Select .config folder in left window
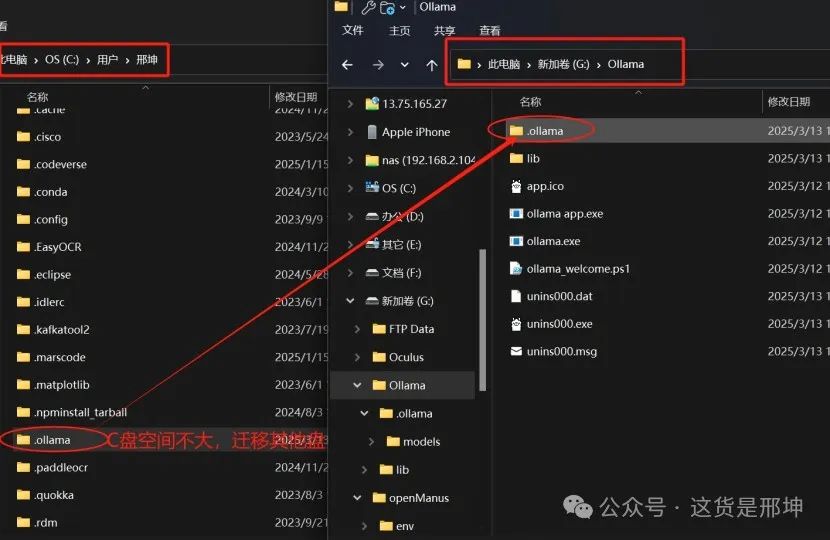This screenshot has width=830, height=540. [x=42, y=219]
